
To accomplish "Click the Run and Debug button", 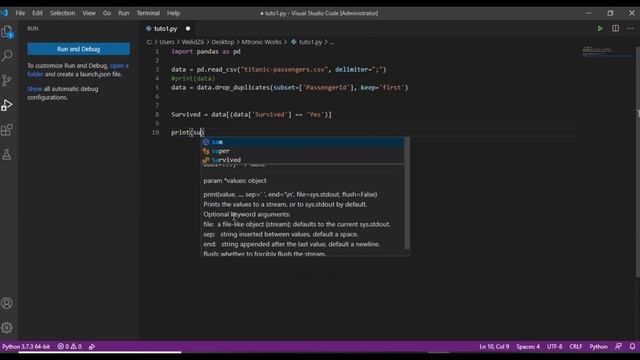I will point(78,49).
